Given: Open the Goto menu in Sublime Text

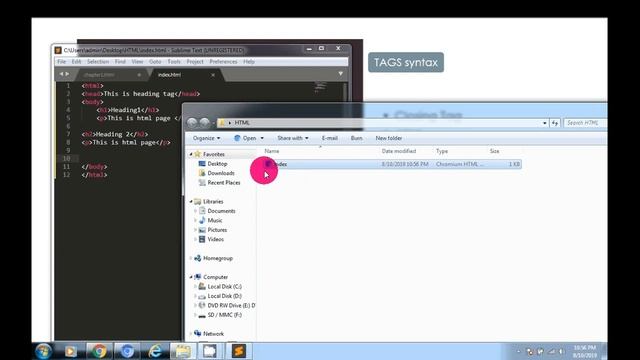Looking at the screenshot, I should pyautogui.click(x=155, y=62).
